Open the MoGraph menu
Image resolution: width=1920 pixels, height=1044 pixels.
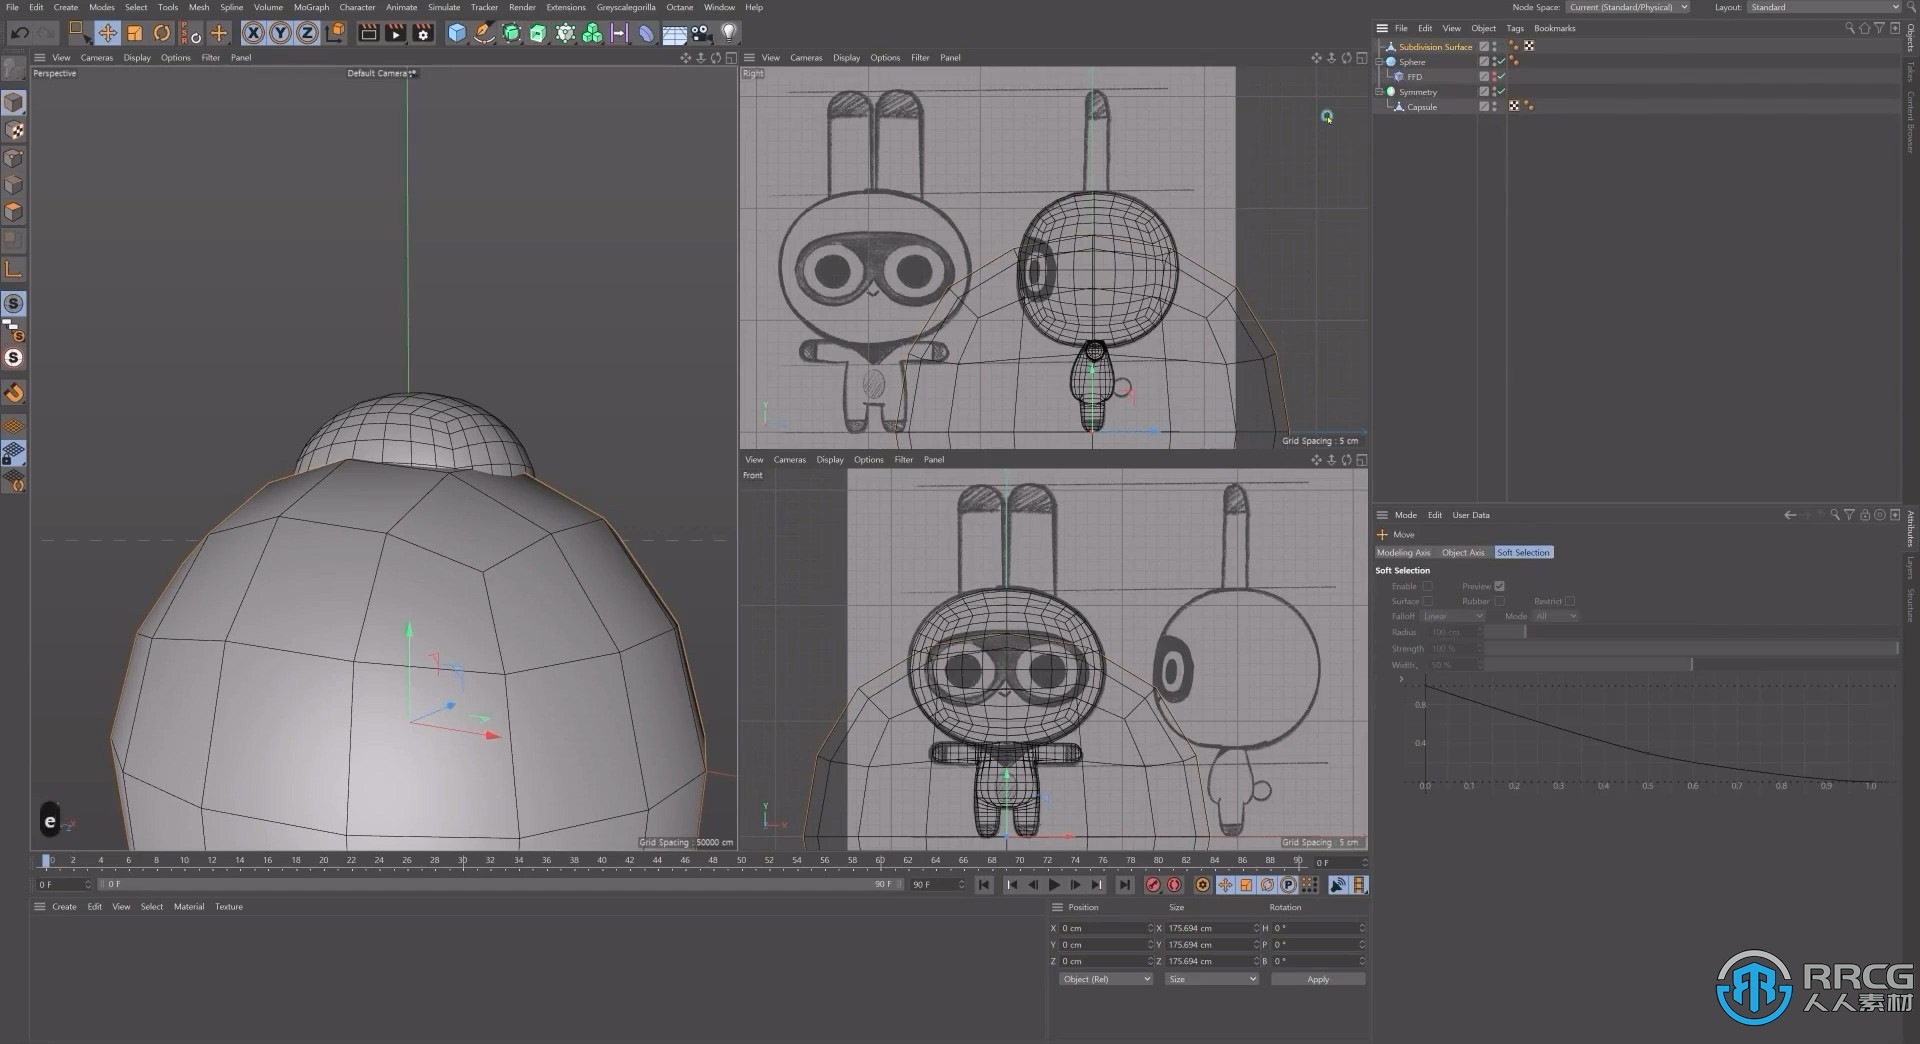pos(311,7)
